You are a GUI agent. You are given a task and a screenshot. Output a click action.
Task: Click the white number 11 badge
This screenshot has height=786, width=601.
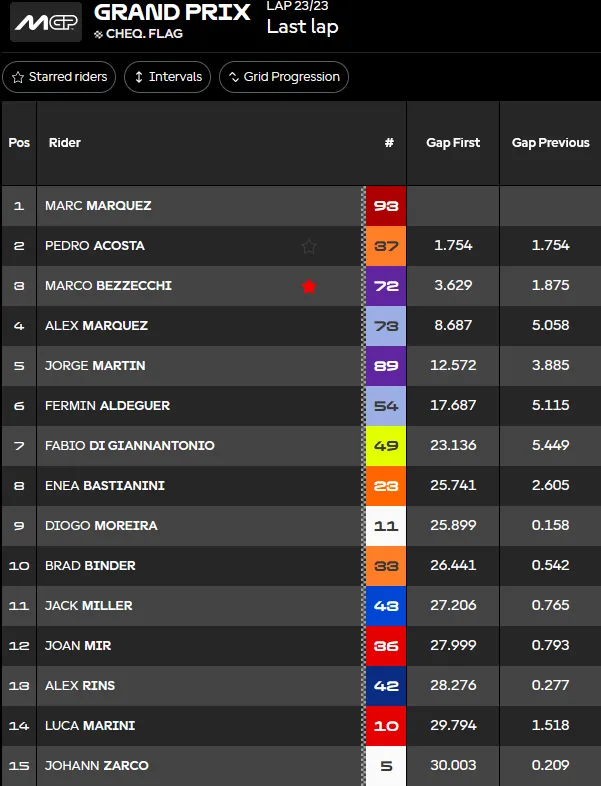pos(386,526)
